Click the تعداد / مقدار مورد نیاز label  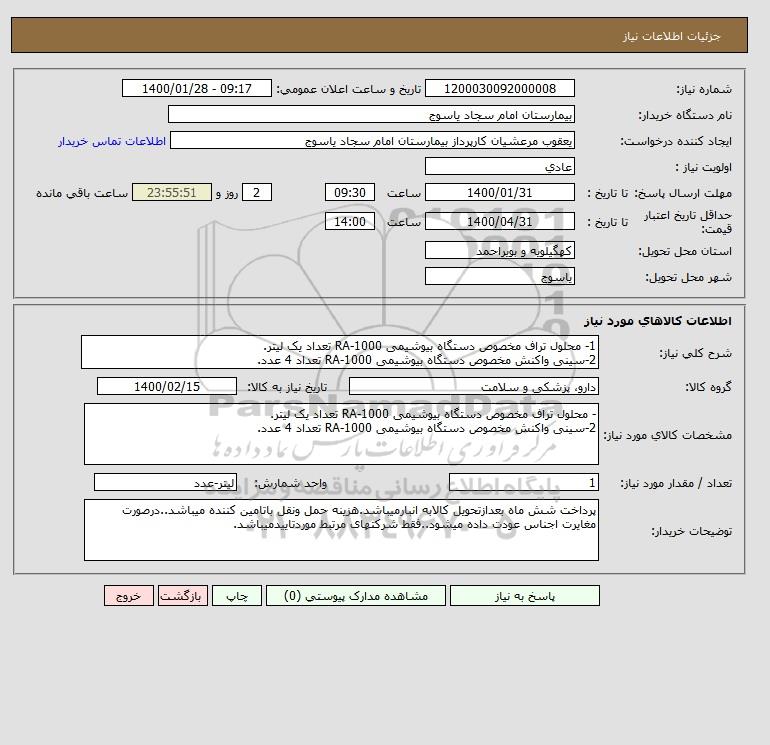pos(676,483)
